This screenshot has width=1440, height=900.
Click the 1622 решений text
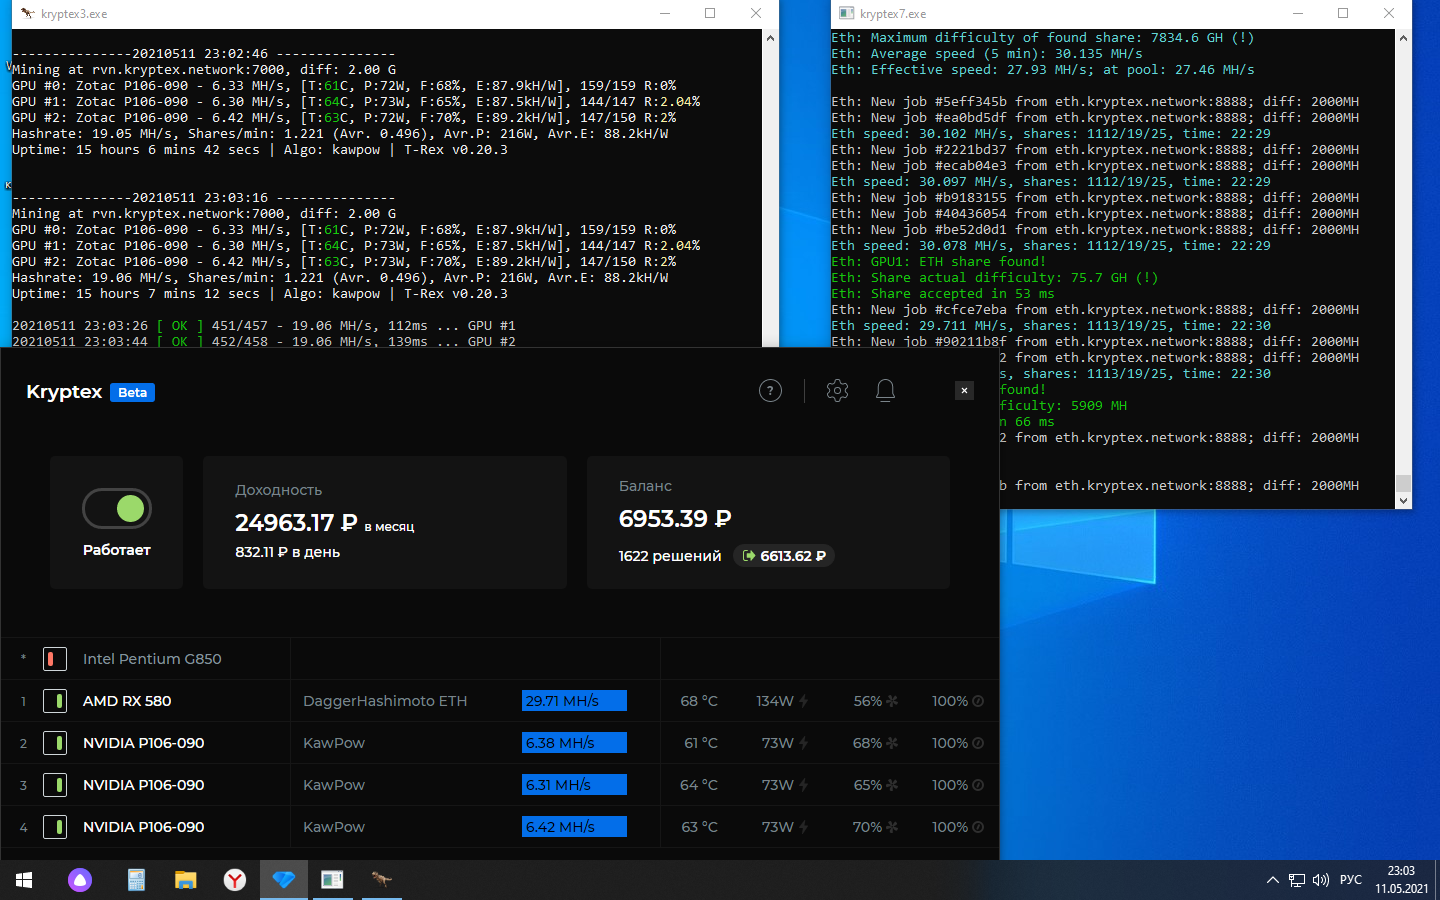pyautogui.click(x=670, y=556)
